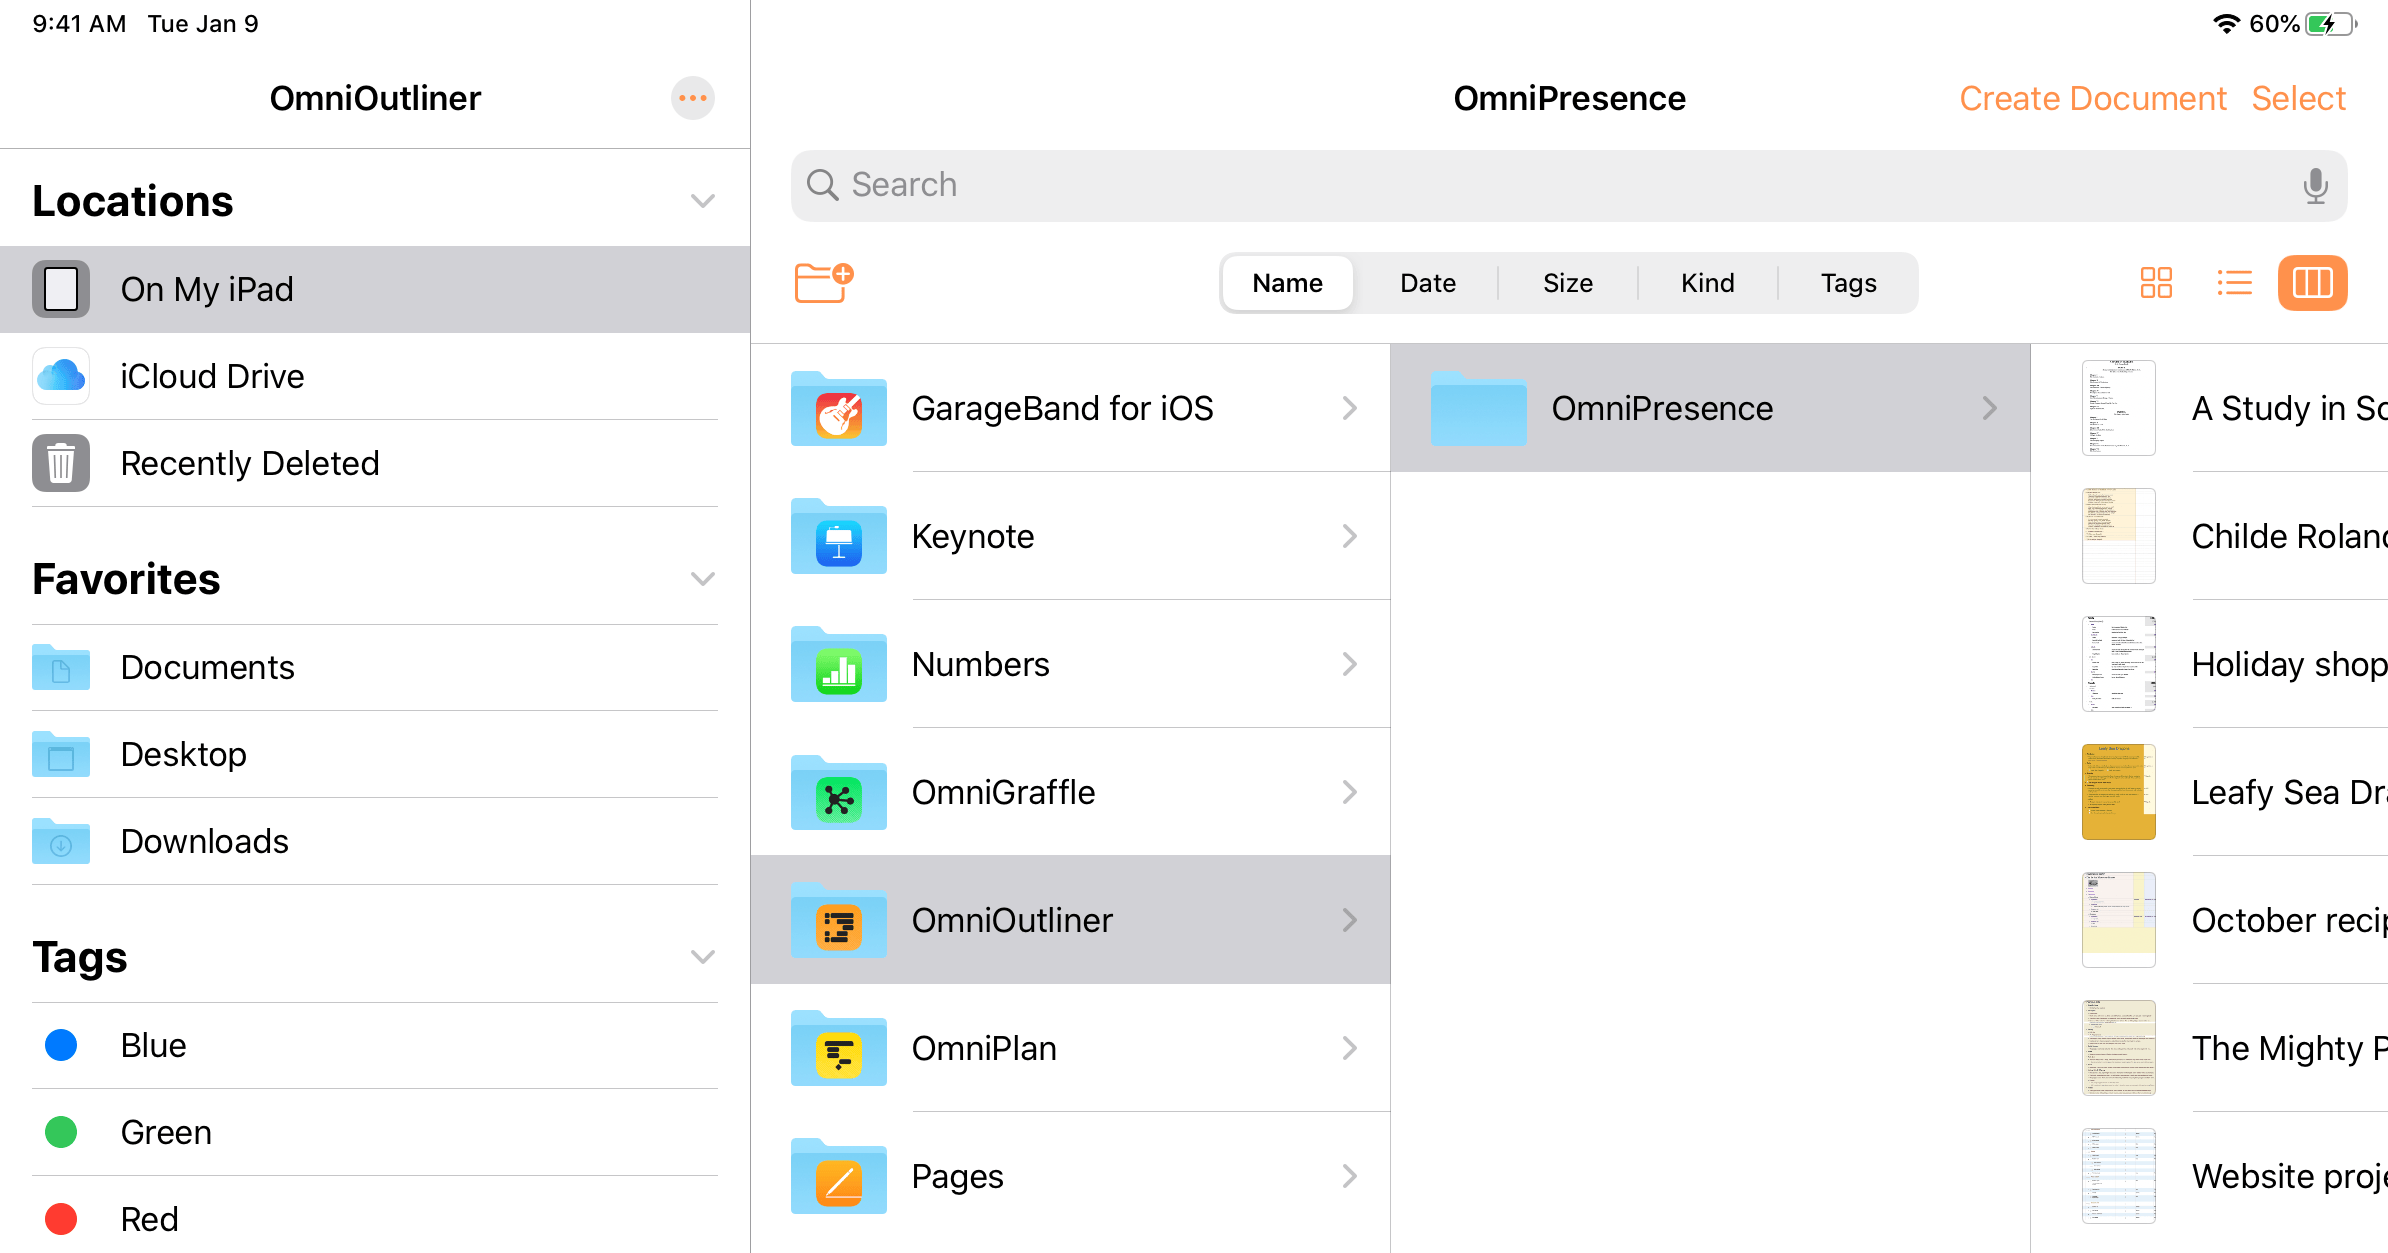Open A Study in Scarlet document thumbnail
The height and width of the screenshot is (1253, 2388).
point(2118,408)
